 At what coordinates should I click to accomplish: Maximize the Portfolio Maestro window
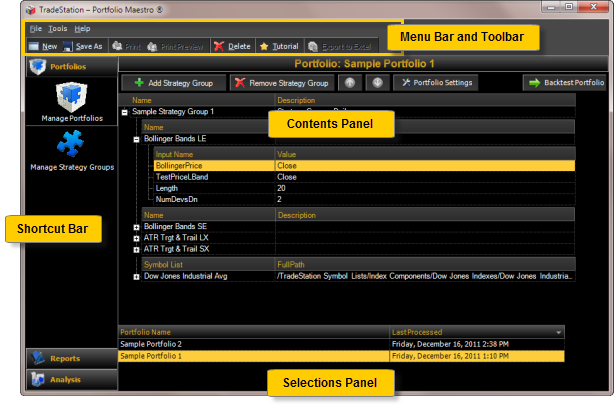tap(570, 7)
